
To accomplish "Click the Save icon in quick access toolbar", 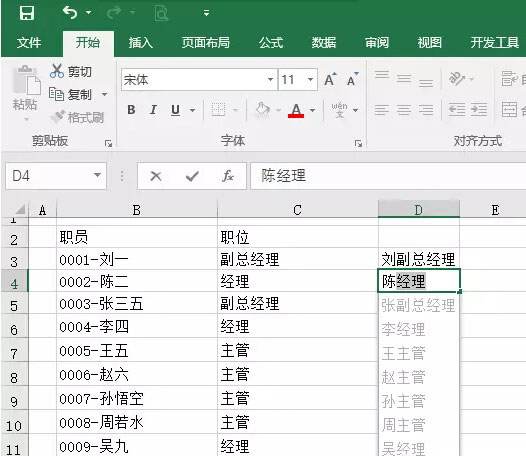I will (x=27, y=13).
